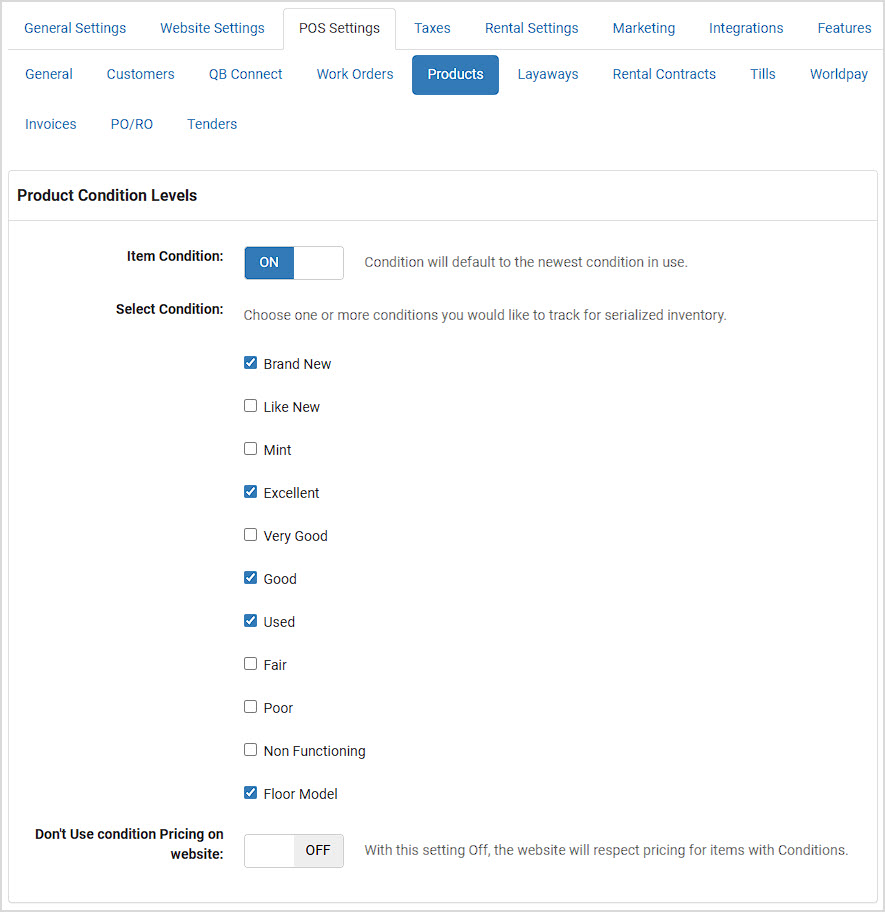Image resolution: width=885 pixels, height=912 pixels.
Task: Select the Worldpay sub-tab
Action: [838, 74]
